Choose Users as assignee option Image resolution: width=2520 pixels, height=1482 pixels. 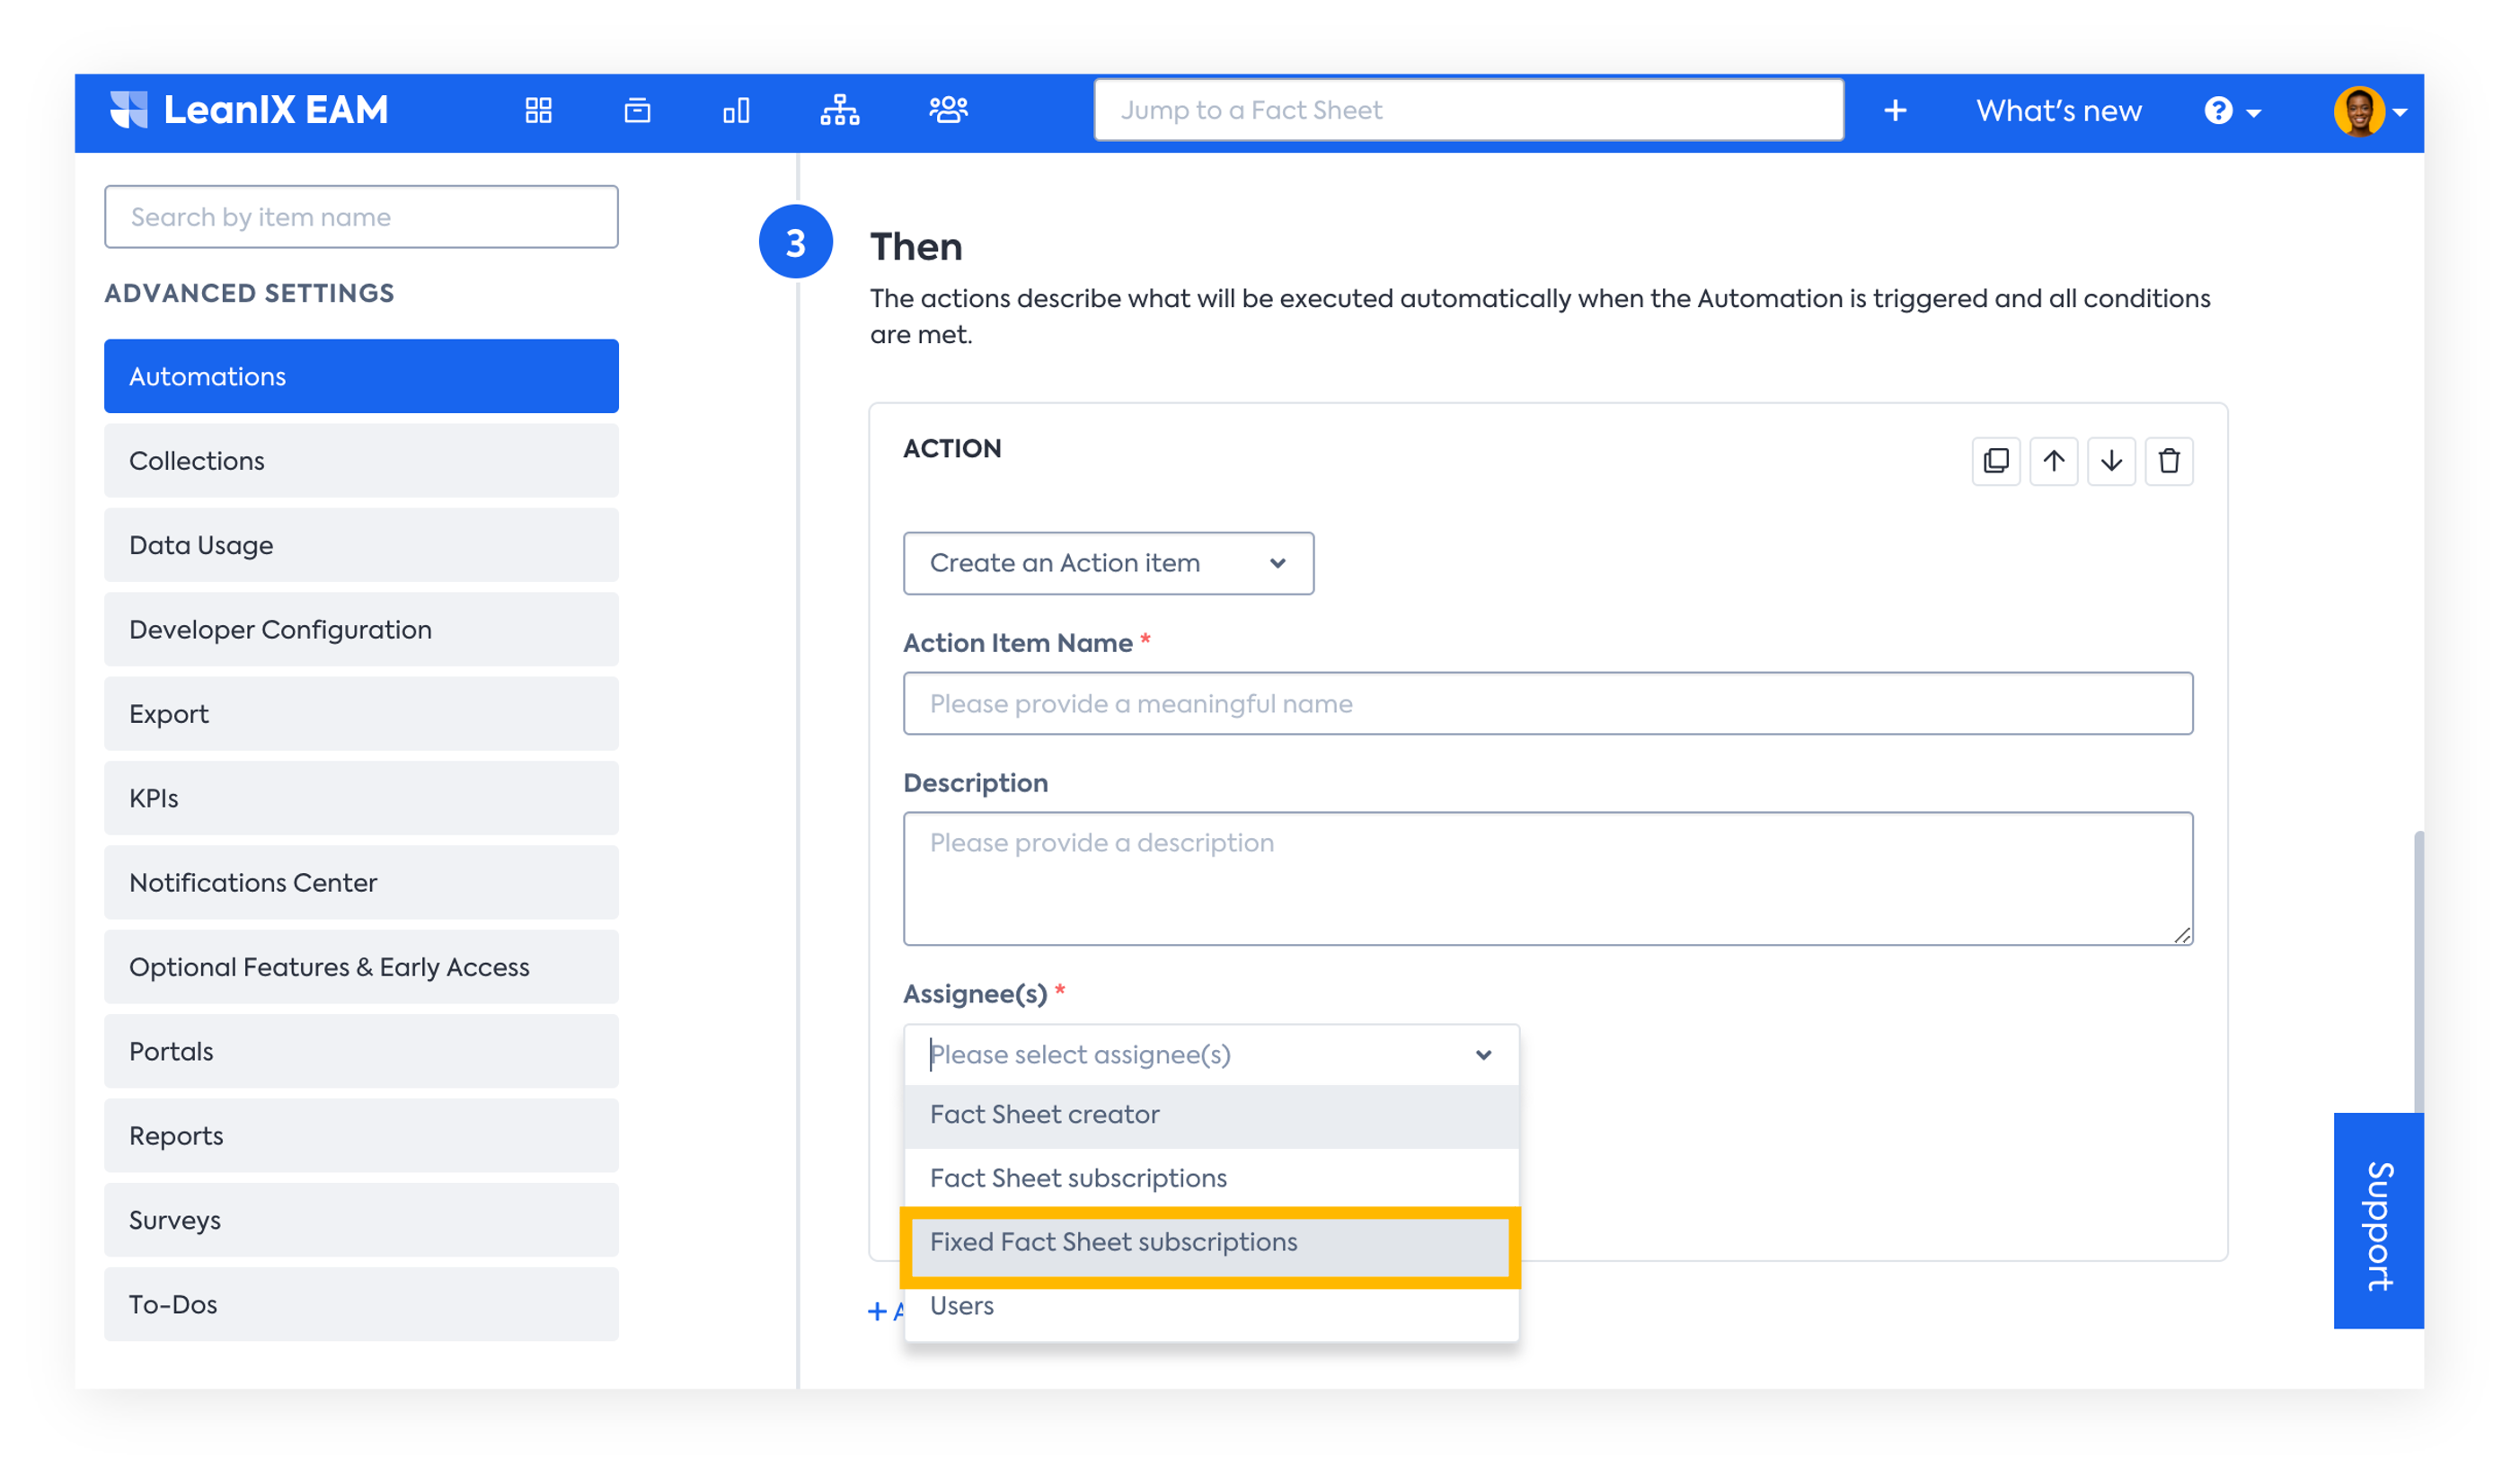coord(1211,1306)
